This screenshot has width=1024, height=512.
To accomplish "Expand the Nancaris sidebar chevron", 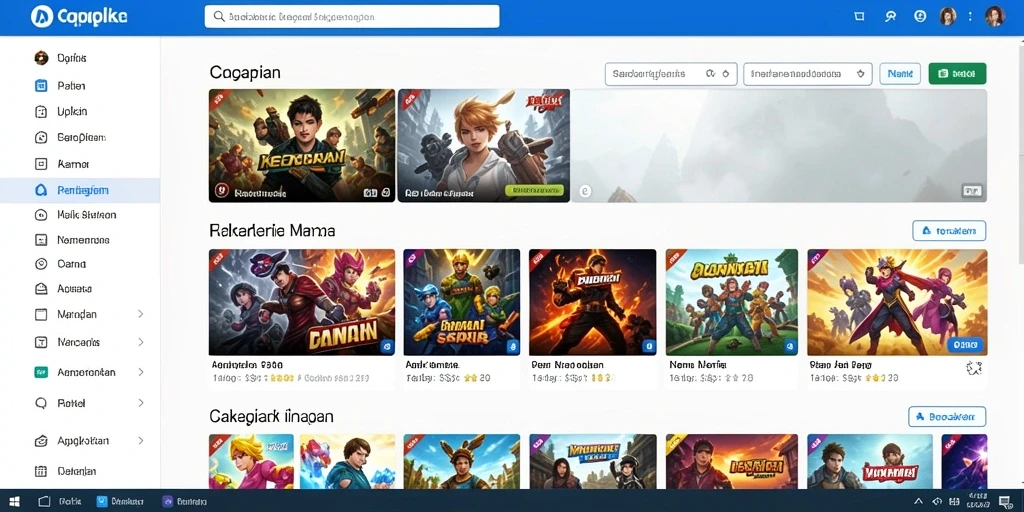I will click(x=140, y=342).
